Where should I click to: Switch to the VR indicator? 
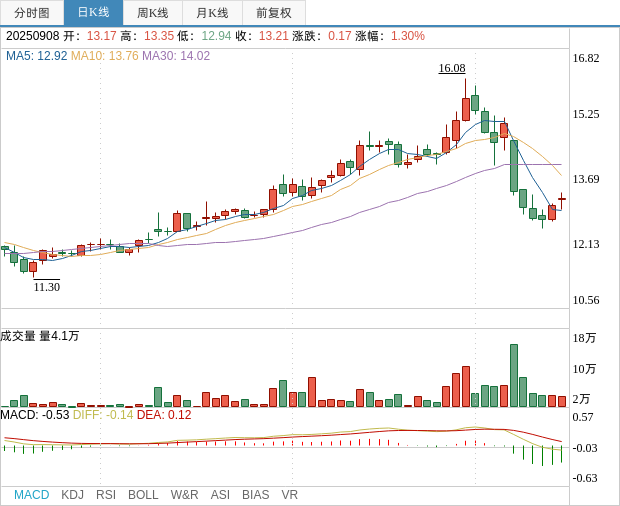click(289, 495)
